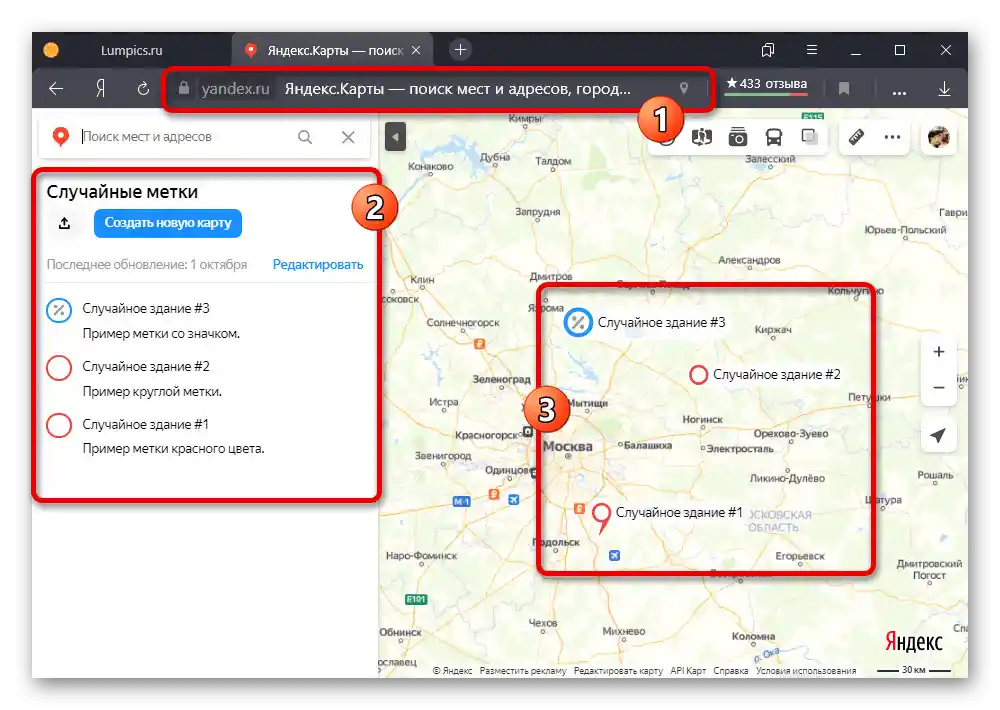Image resolution: width=1000 pixels, height=710 pixels.
Task: Open the Условия использования link
Action: [x=806, y=671]
